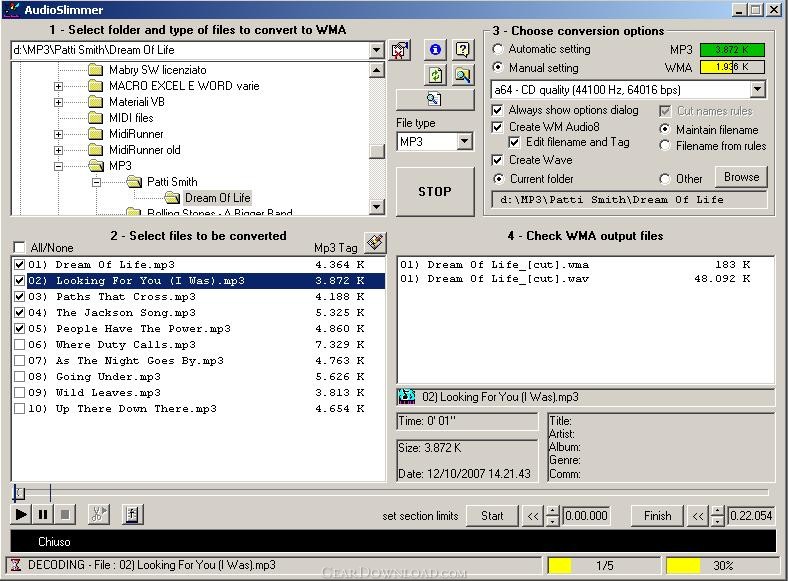This screenshot has width=788, height=581.
Task: Select the Maintain filename radio button
Action: coord(664,130)
